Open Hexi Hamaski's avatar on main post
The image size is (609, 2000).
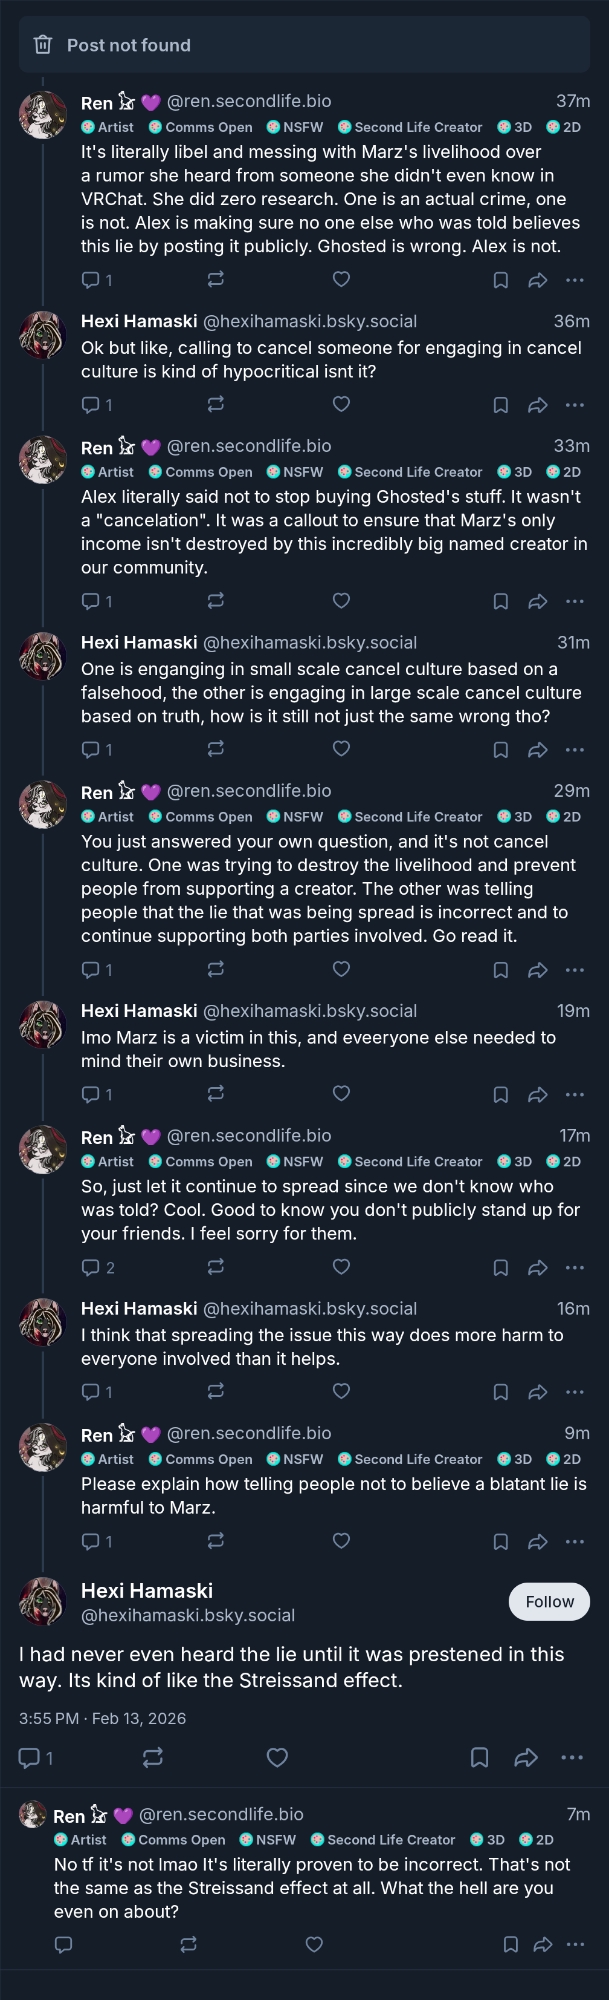[x=42, y=1601]
